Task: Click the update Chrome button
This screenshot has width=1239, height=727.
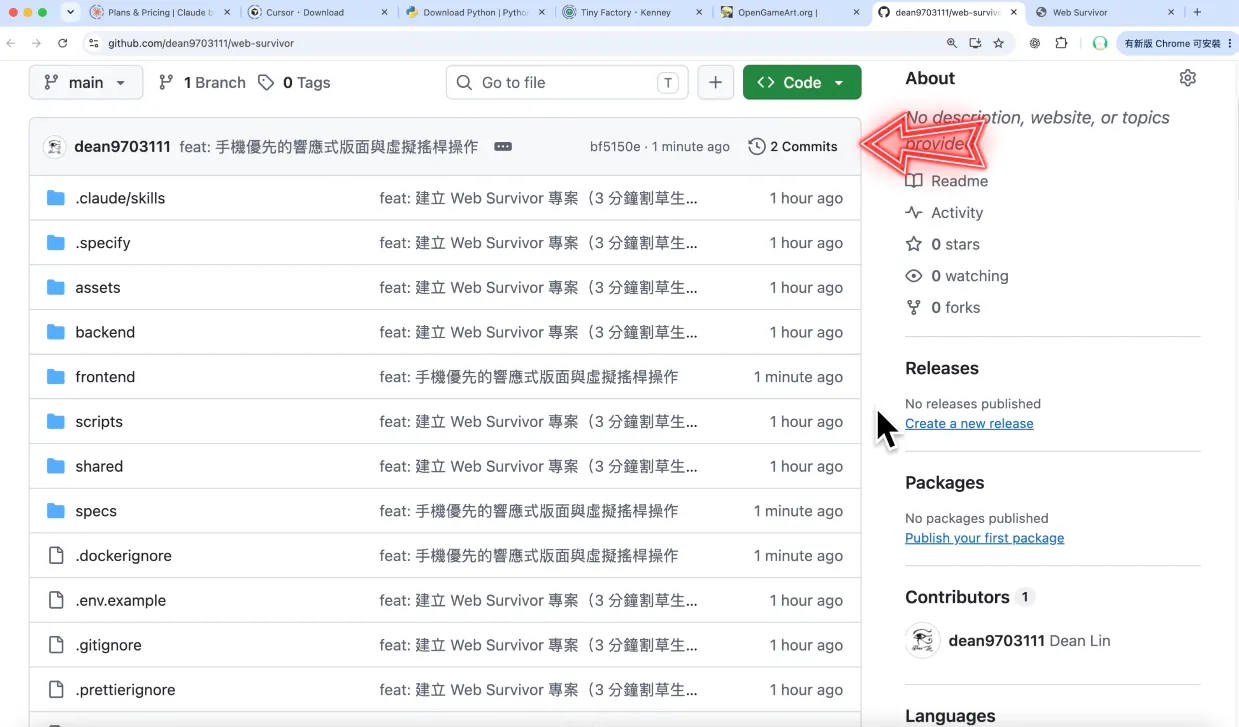Action: pos(1177,44)
